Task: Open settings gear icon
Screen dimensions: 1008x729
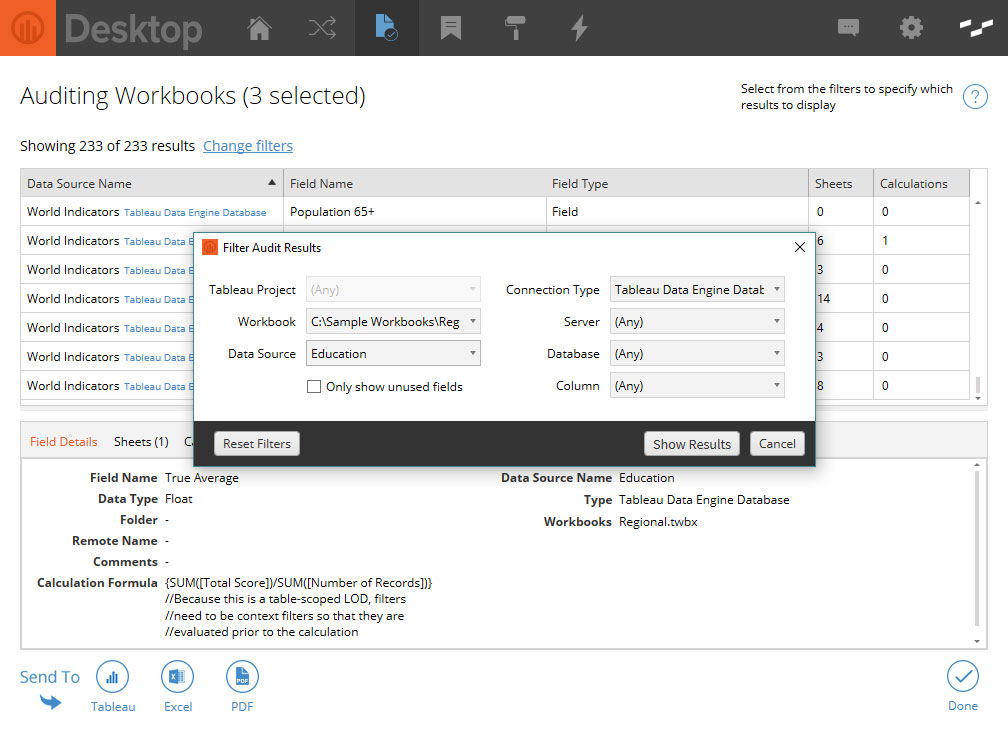Action: point(911,28)
